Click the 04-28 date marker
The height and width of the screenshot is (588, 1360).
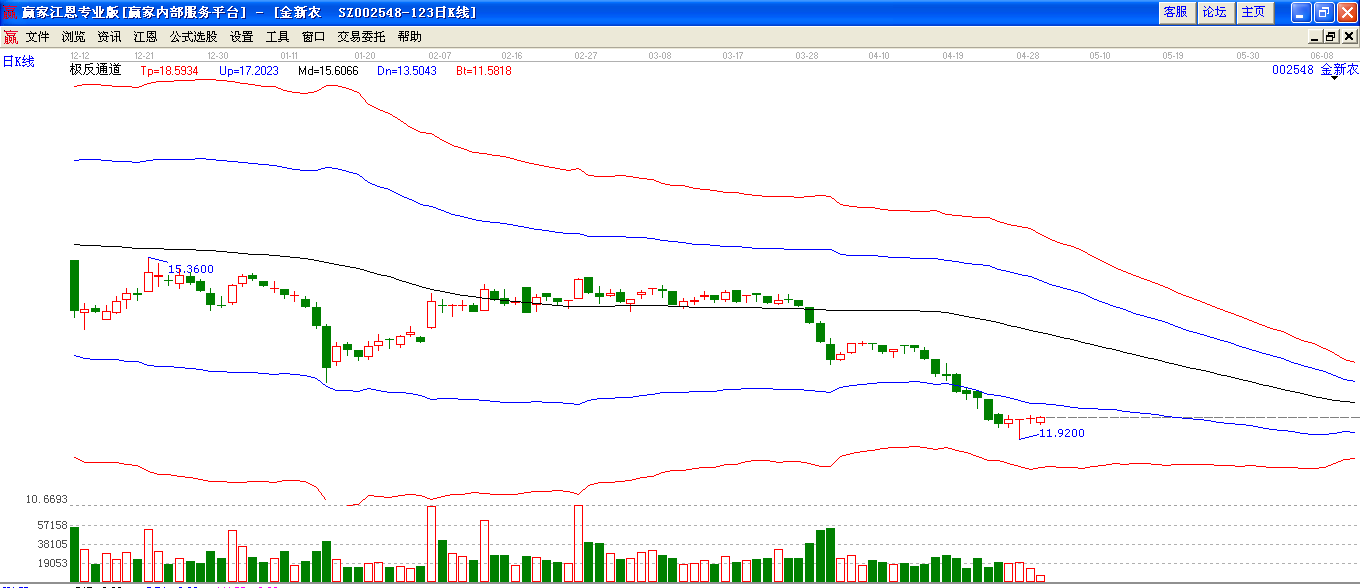[1027, 55]
